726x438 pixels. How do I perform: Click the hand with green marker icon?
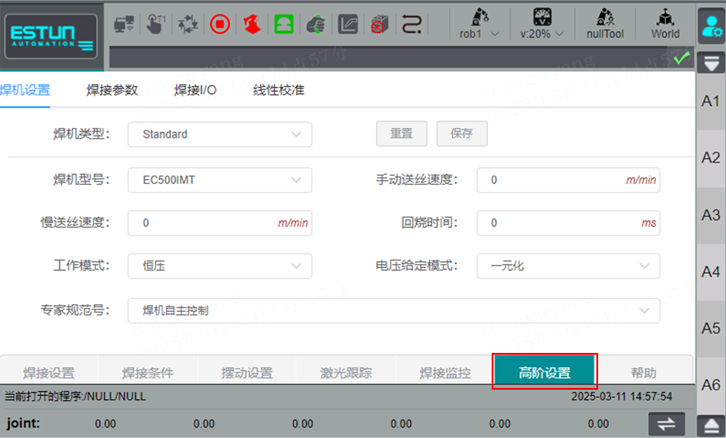tap(316, 24)
